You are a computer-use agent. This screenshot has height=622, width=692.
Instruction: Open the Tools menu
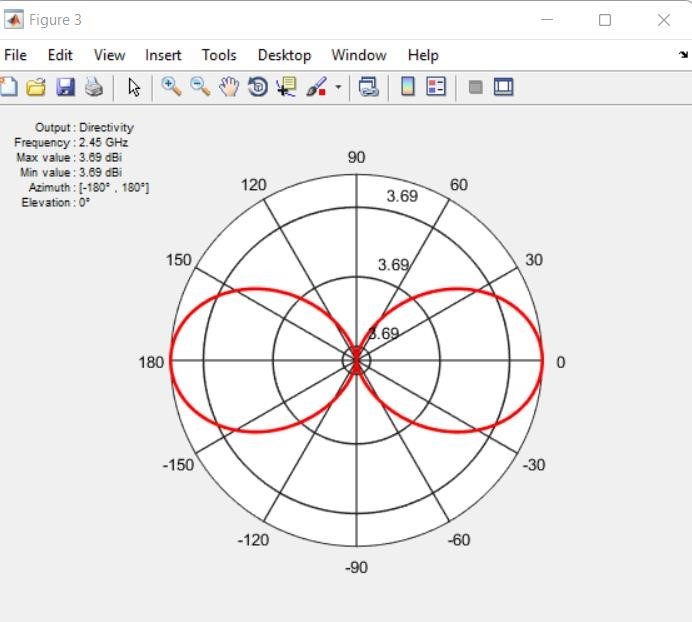point(219,55)
